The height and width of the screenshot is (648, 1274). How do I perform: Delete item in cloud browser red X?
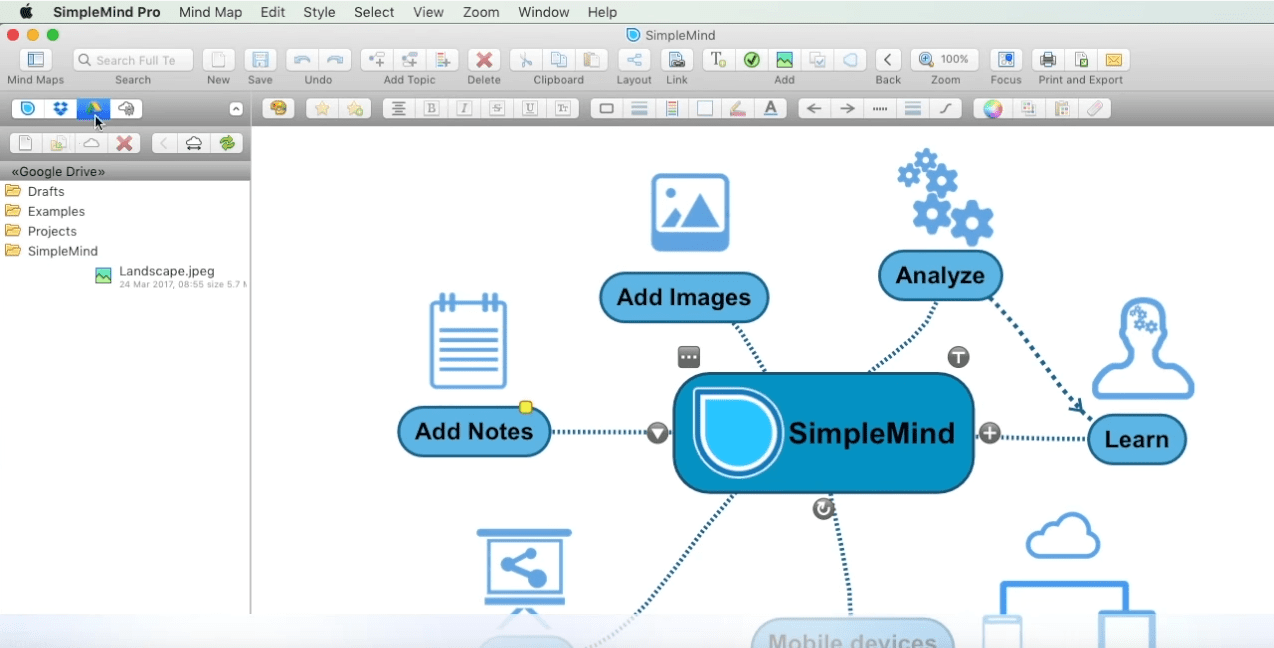[x=124, y=143]
